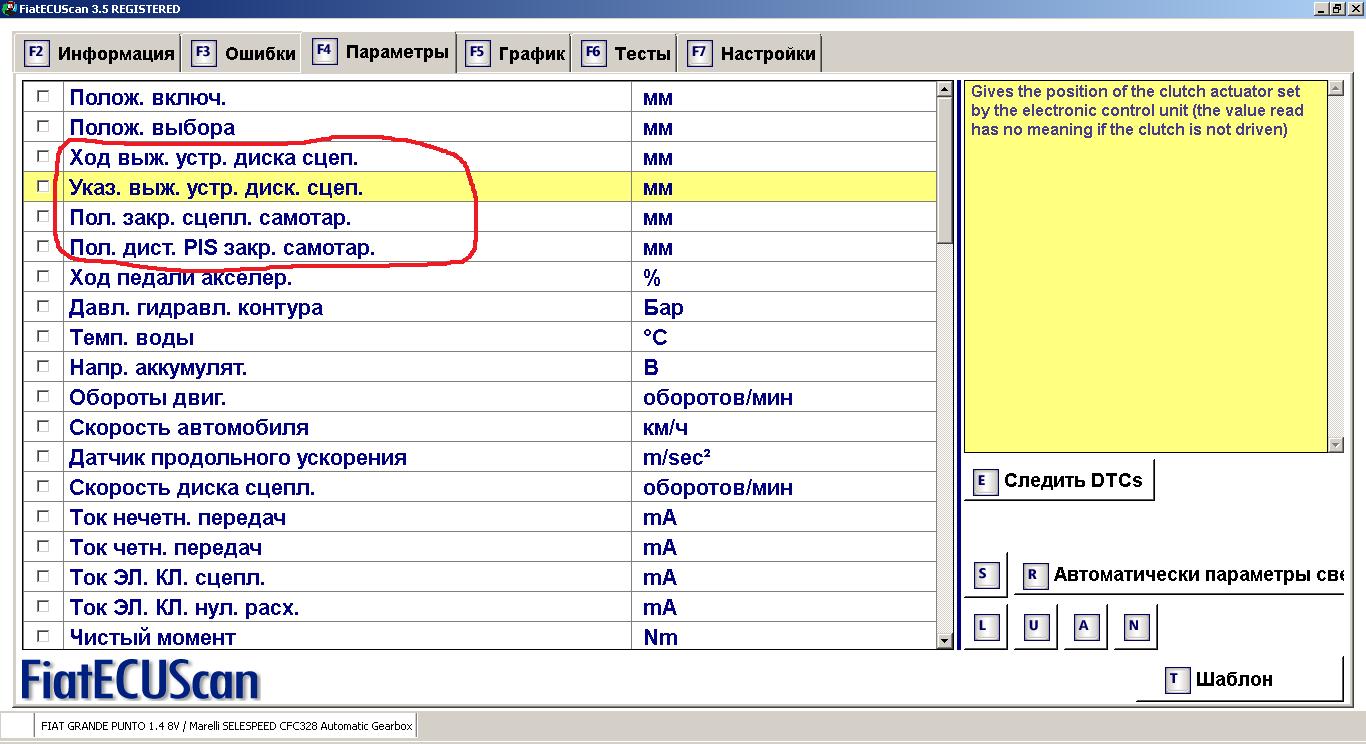Click the U shortcut button
The image size is (1366, 744).
point(1034,627)
